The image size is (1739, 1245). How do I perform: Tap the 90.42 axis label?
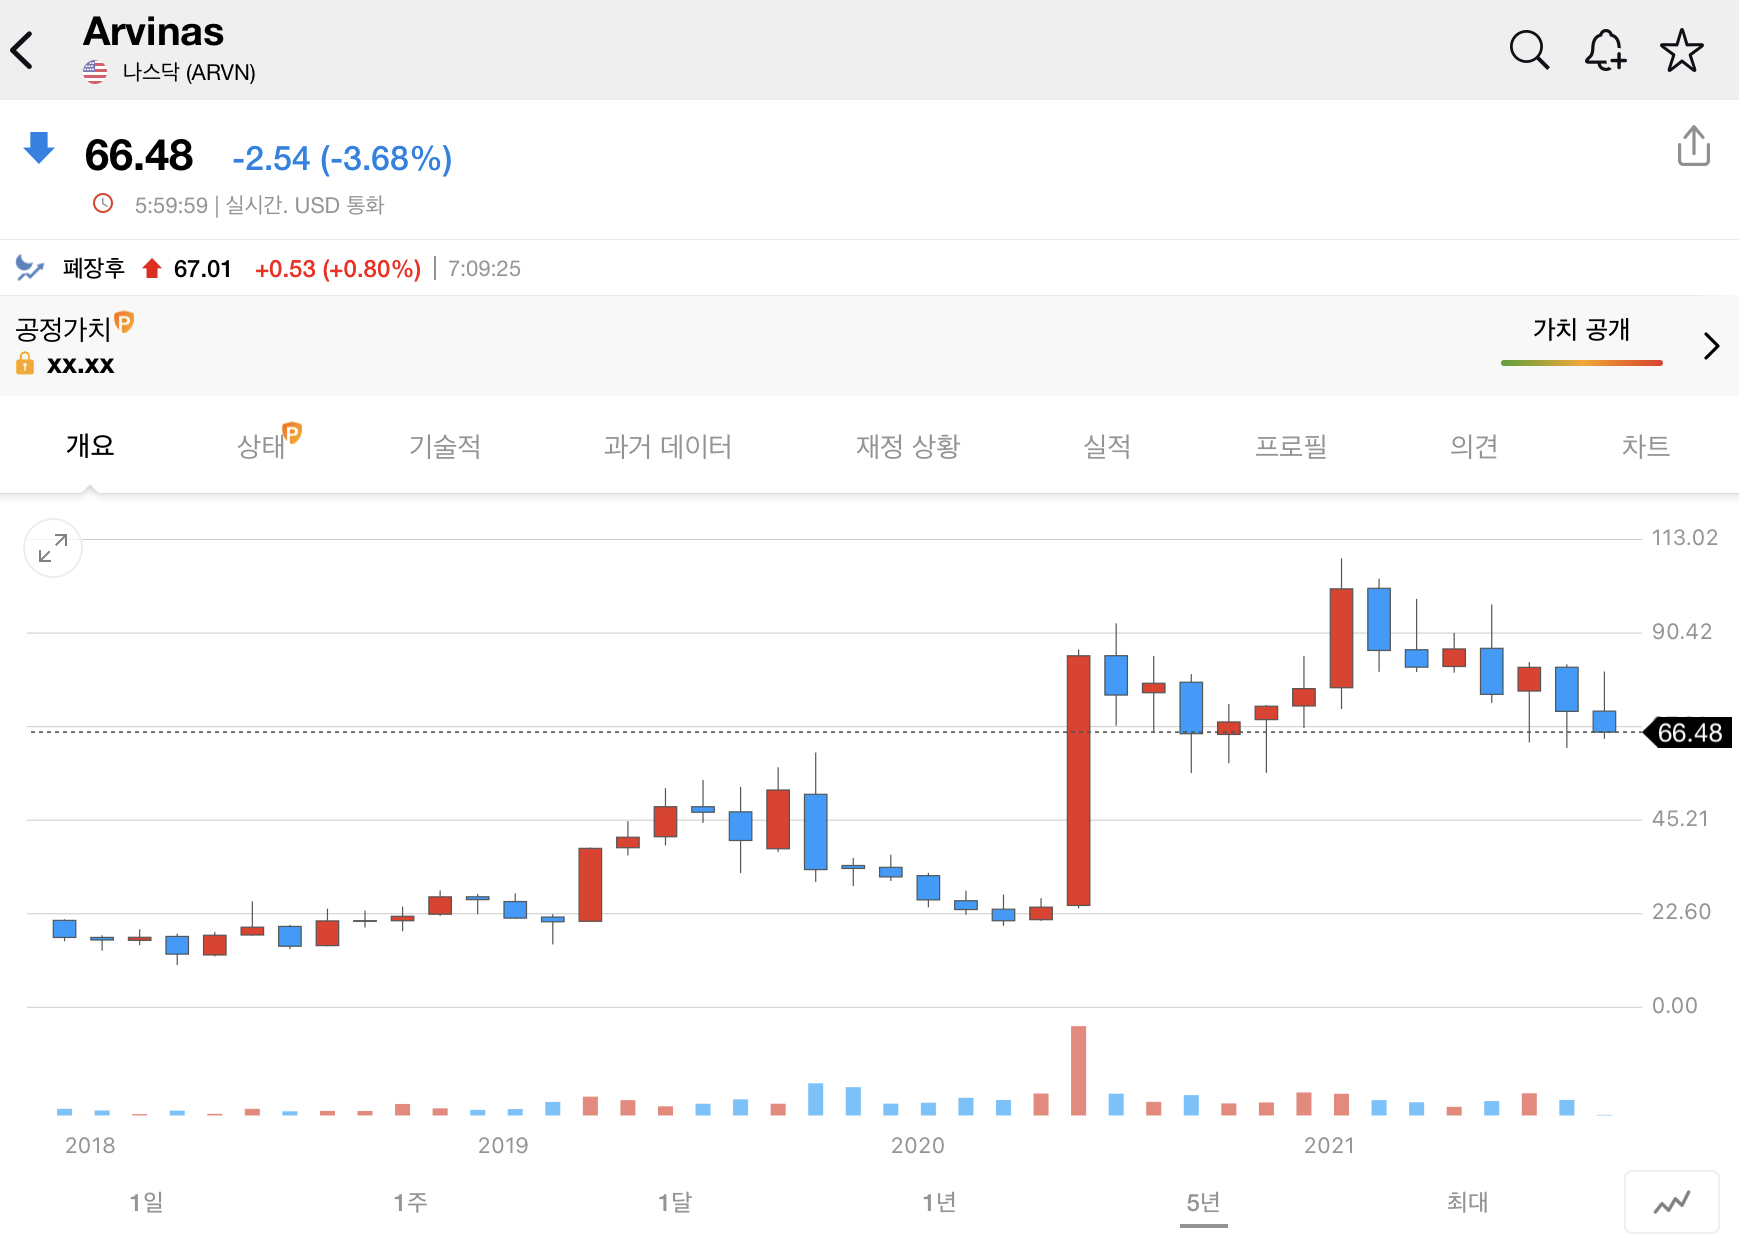click(x=1682, y=632)
